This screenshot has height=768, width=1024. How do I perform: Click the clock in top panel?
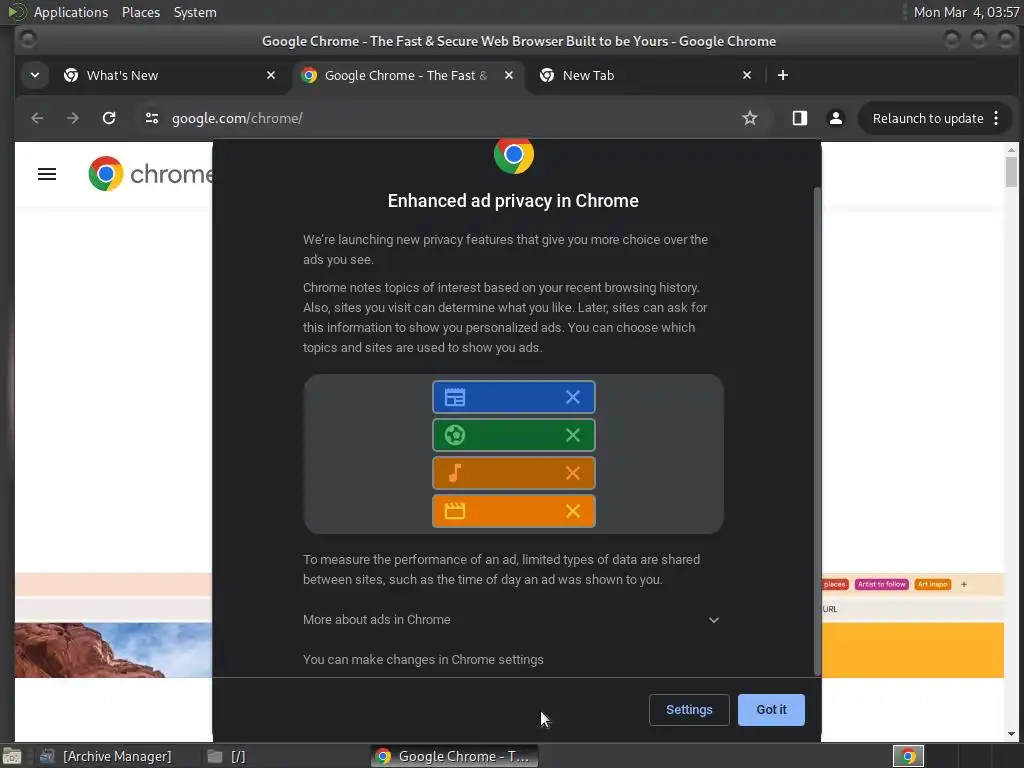pyautogui.click(x=966, y=12)
